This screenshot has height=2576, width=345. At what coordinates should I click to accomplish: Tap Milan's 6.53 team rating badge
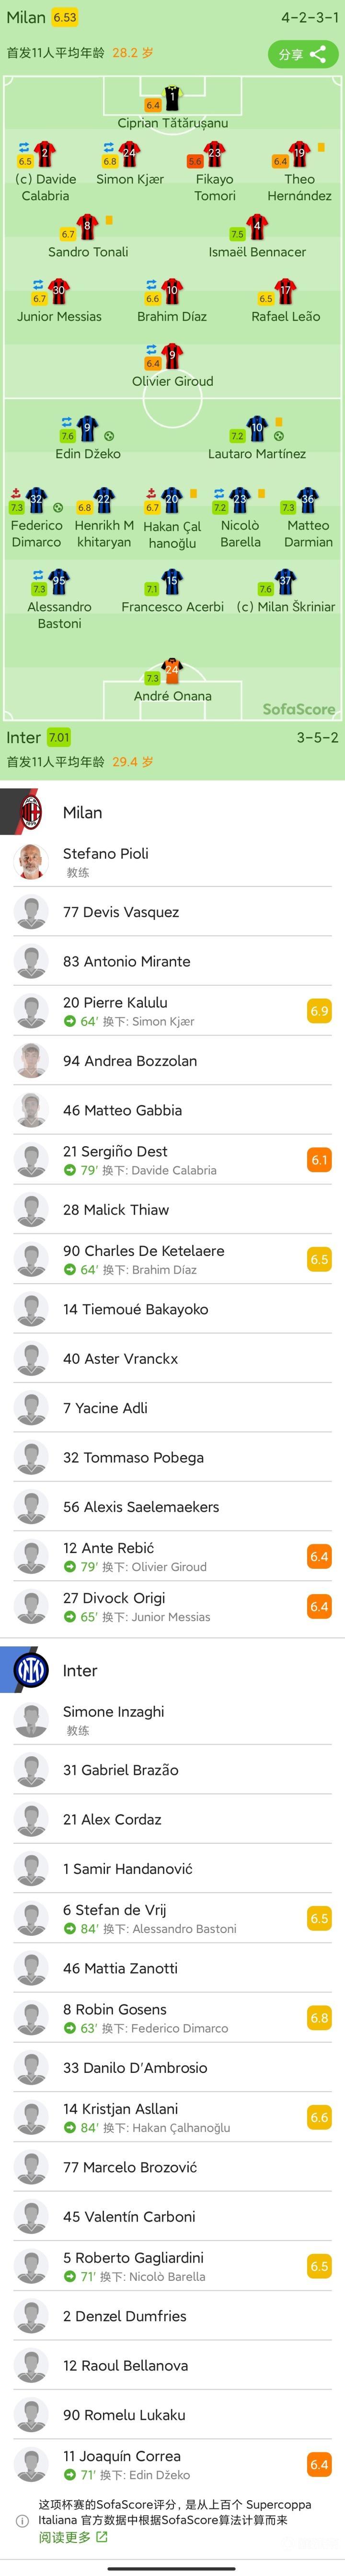(x=65, y=17)
